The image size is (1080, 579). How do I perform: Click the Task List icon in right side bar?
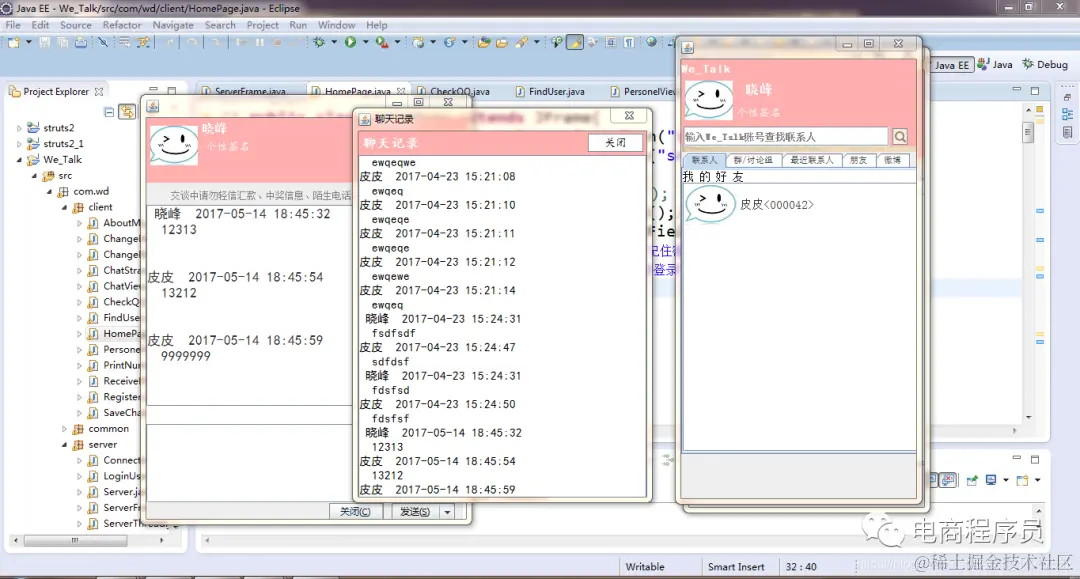(x=1067, y=132)
